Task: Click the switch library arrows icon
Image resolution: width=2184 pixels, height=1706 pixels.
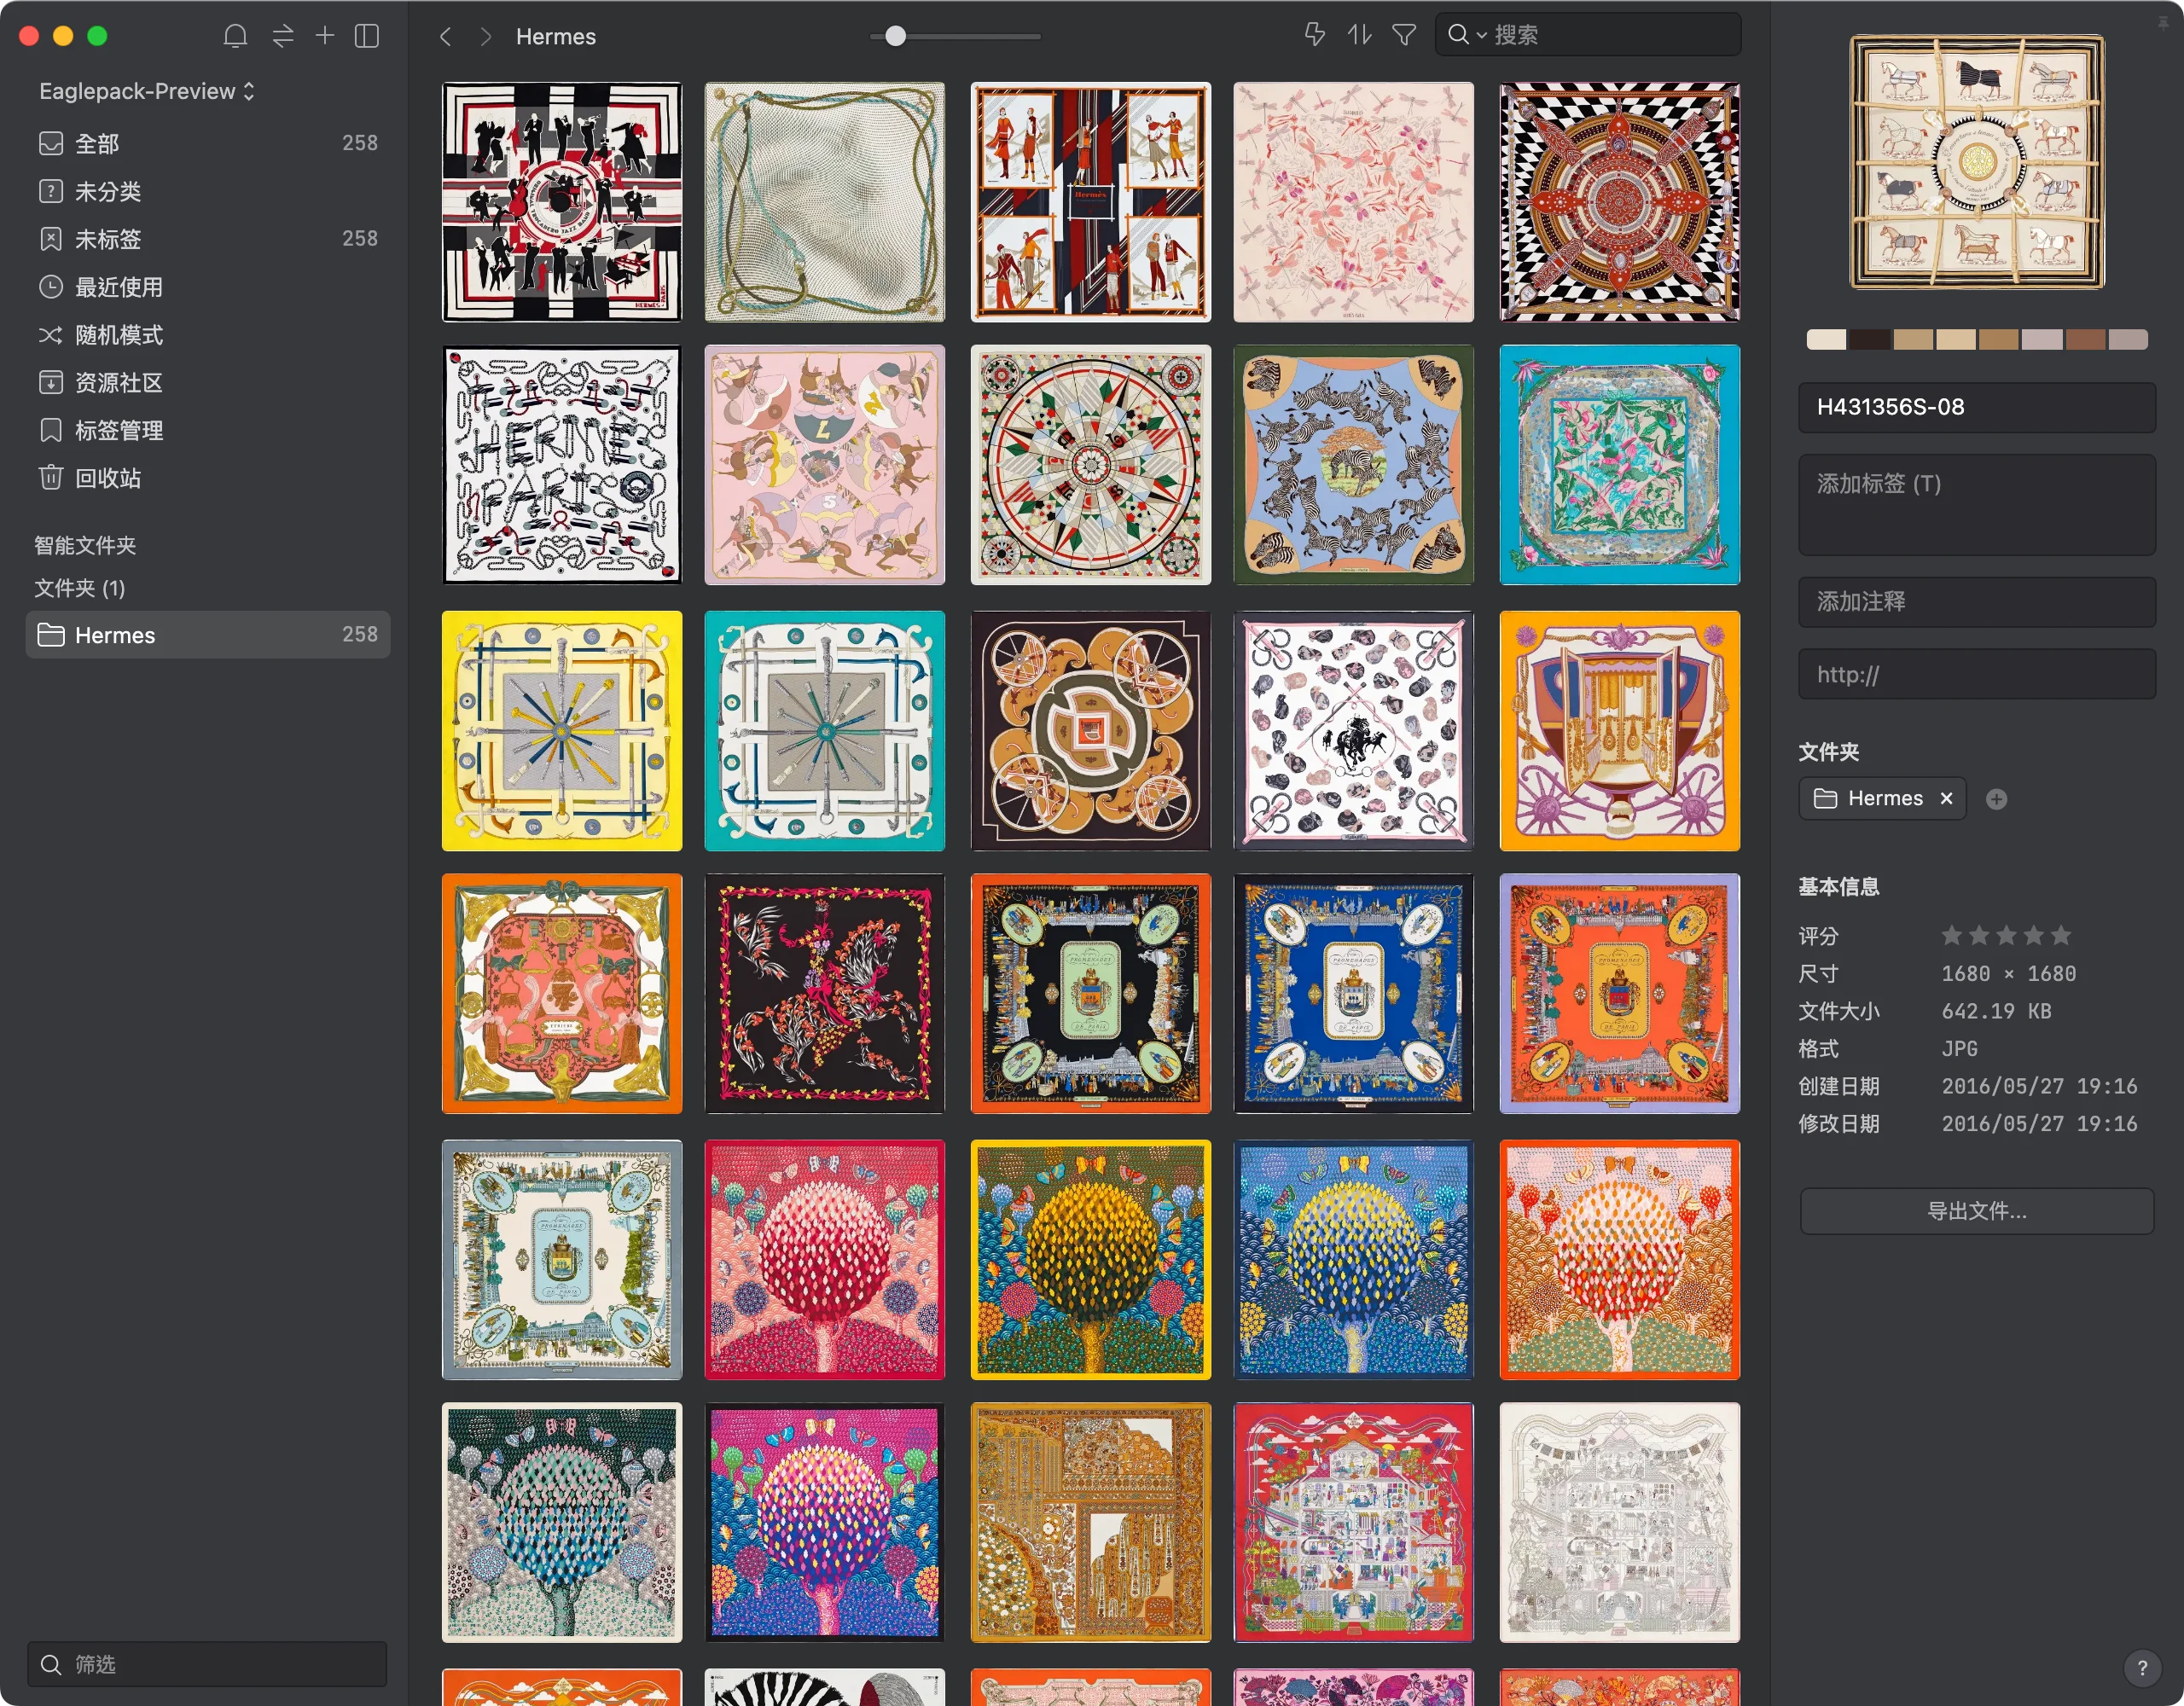Action: coord(283,36)
